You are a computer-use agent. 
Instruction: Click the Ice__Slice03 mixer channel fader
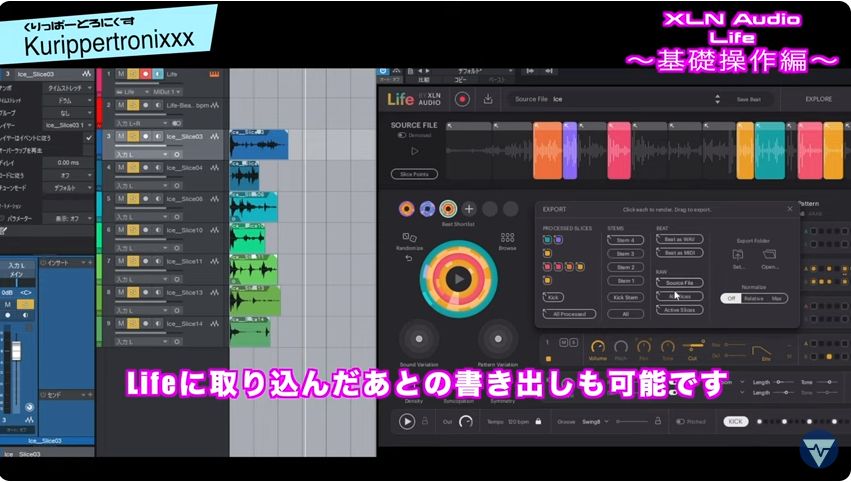coord(16,351)
